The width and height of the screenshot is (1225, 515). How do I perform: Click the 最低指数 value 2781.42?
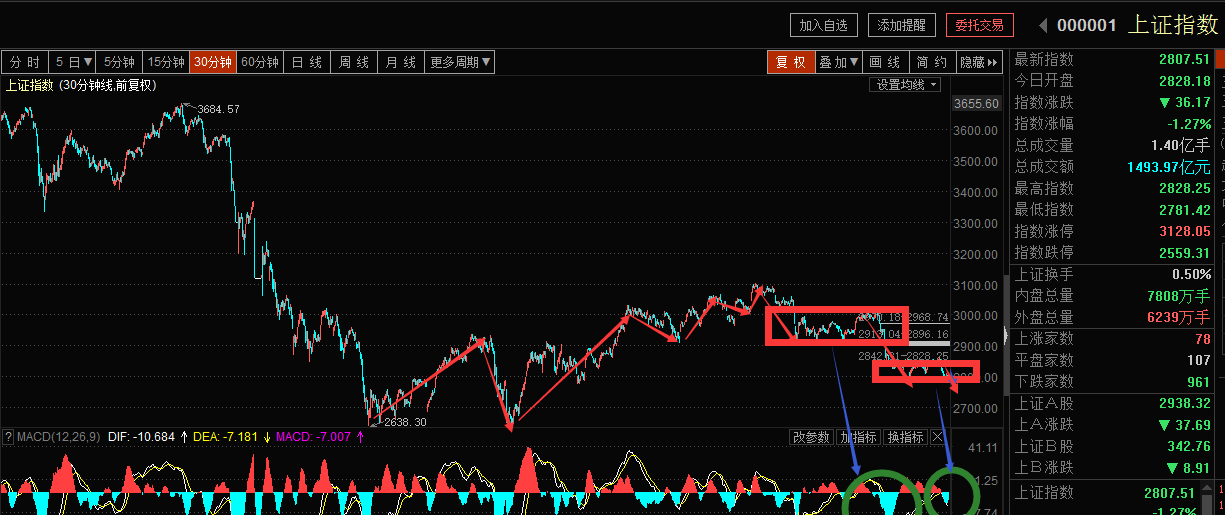(1185, 209)
